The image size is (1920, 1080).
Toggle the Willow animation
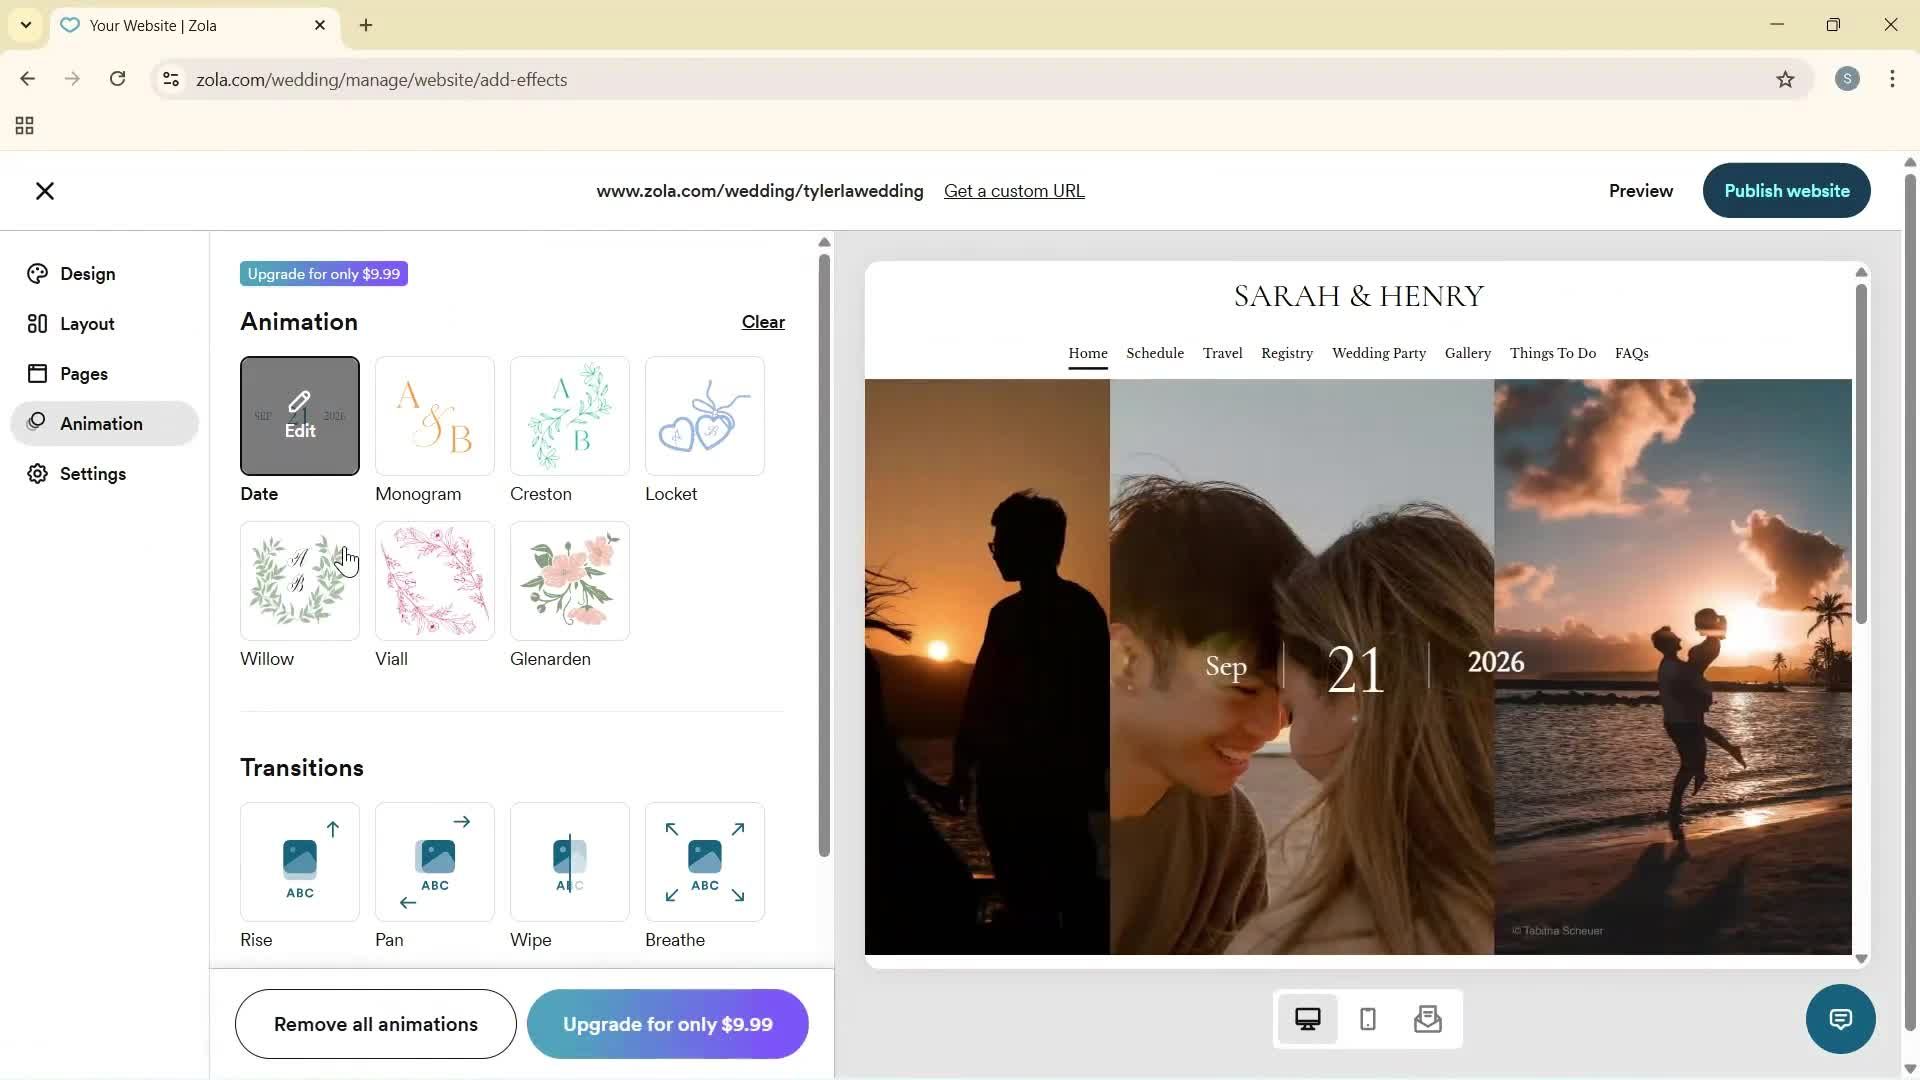(299, 580)
